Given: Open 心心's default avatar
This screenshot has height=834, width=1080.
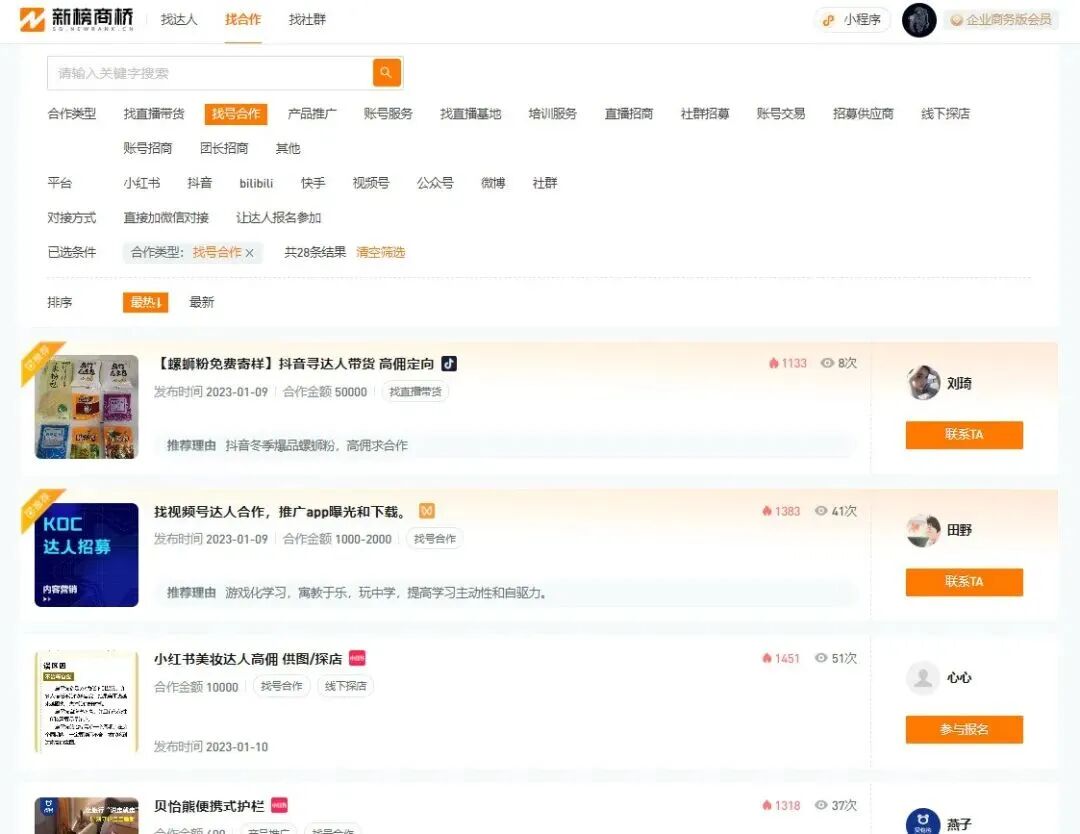Looking at the screenshot, I should [x=923, y=678].
